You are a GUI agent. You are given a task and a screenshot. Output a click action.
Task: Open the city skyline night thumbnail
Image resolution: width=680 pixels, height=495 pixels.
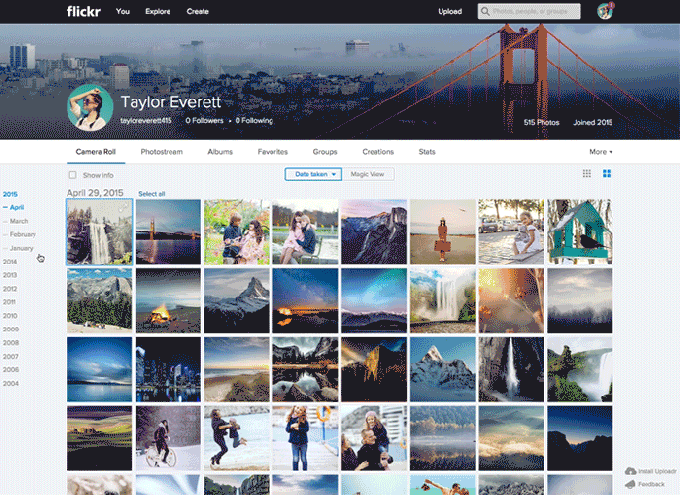pyautogui.click(x=168, y=369)
